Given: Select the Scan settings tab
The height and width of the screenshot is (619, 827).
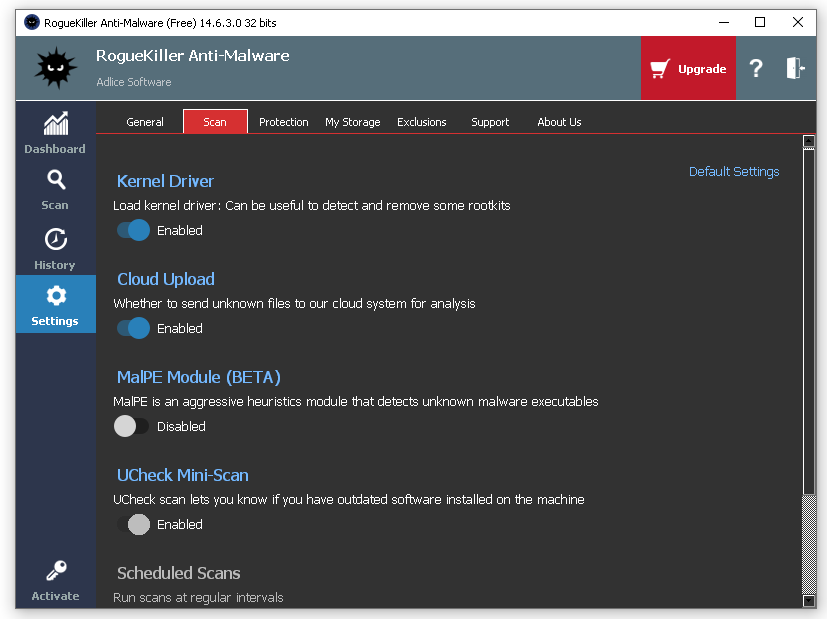Looking at the screenshot, I should [x=215, y=122].
